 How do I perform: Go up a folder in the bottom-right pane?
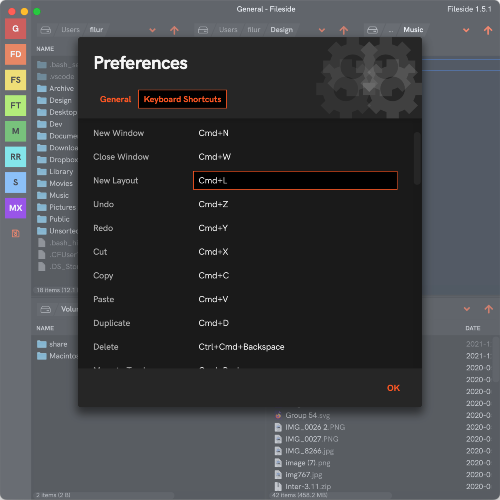click(x=489, y=309)
